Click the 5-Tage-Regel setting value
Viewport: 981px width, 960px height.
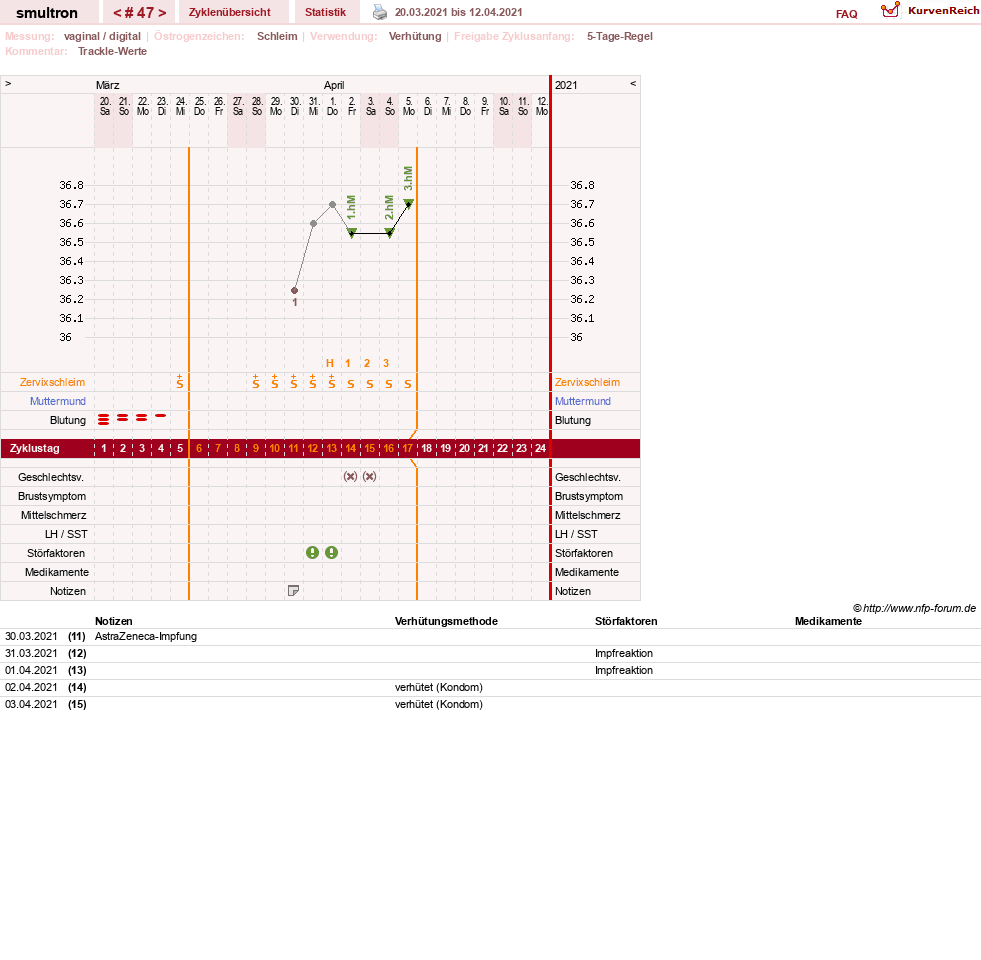(619, 36)
